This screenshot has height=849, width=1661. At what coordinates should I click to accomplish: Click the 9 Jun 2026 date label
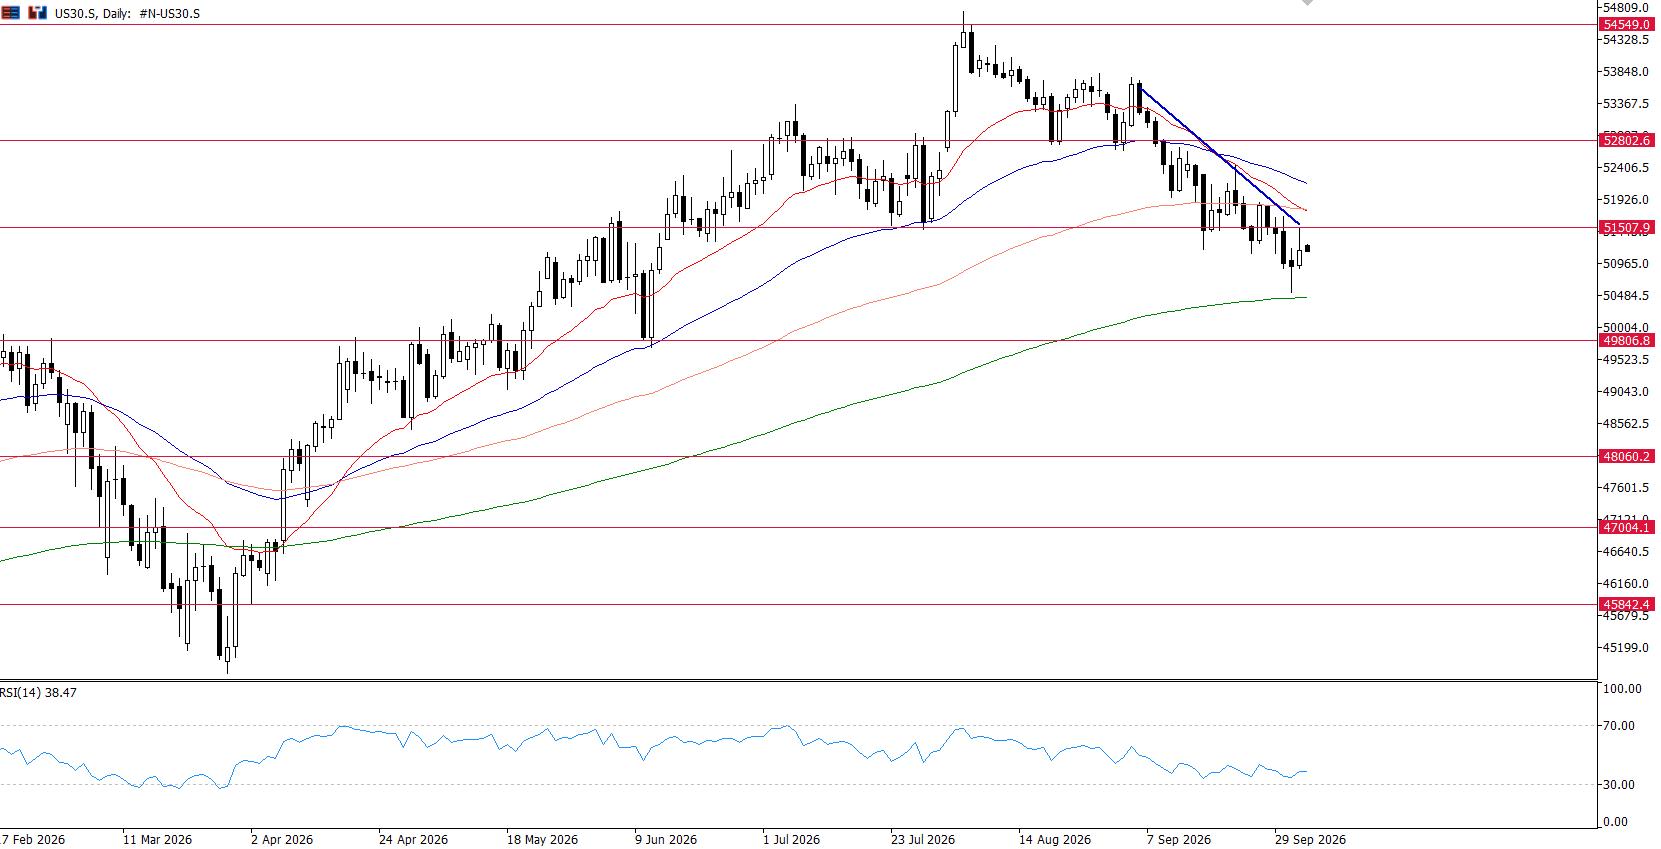click(667, 839)
